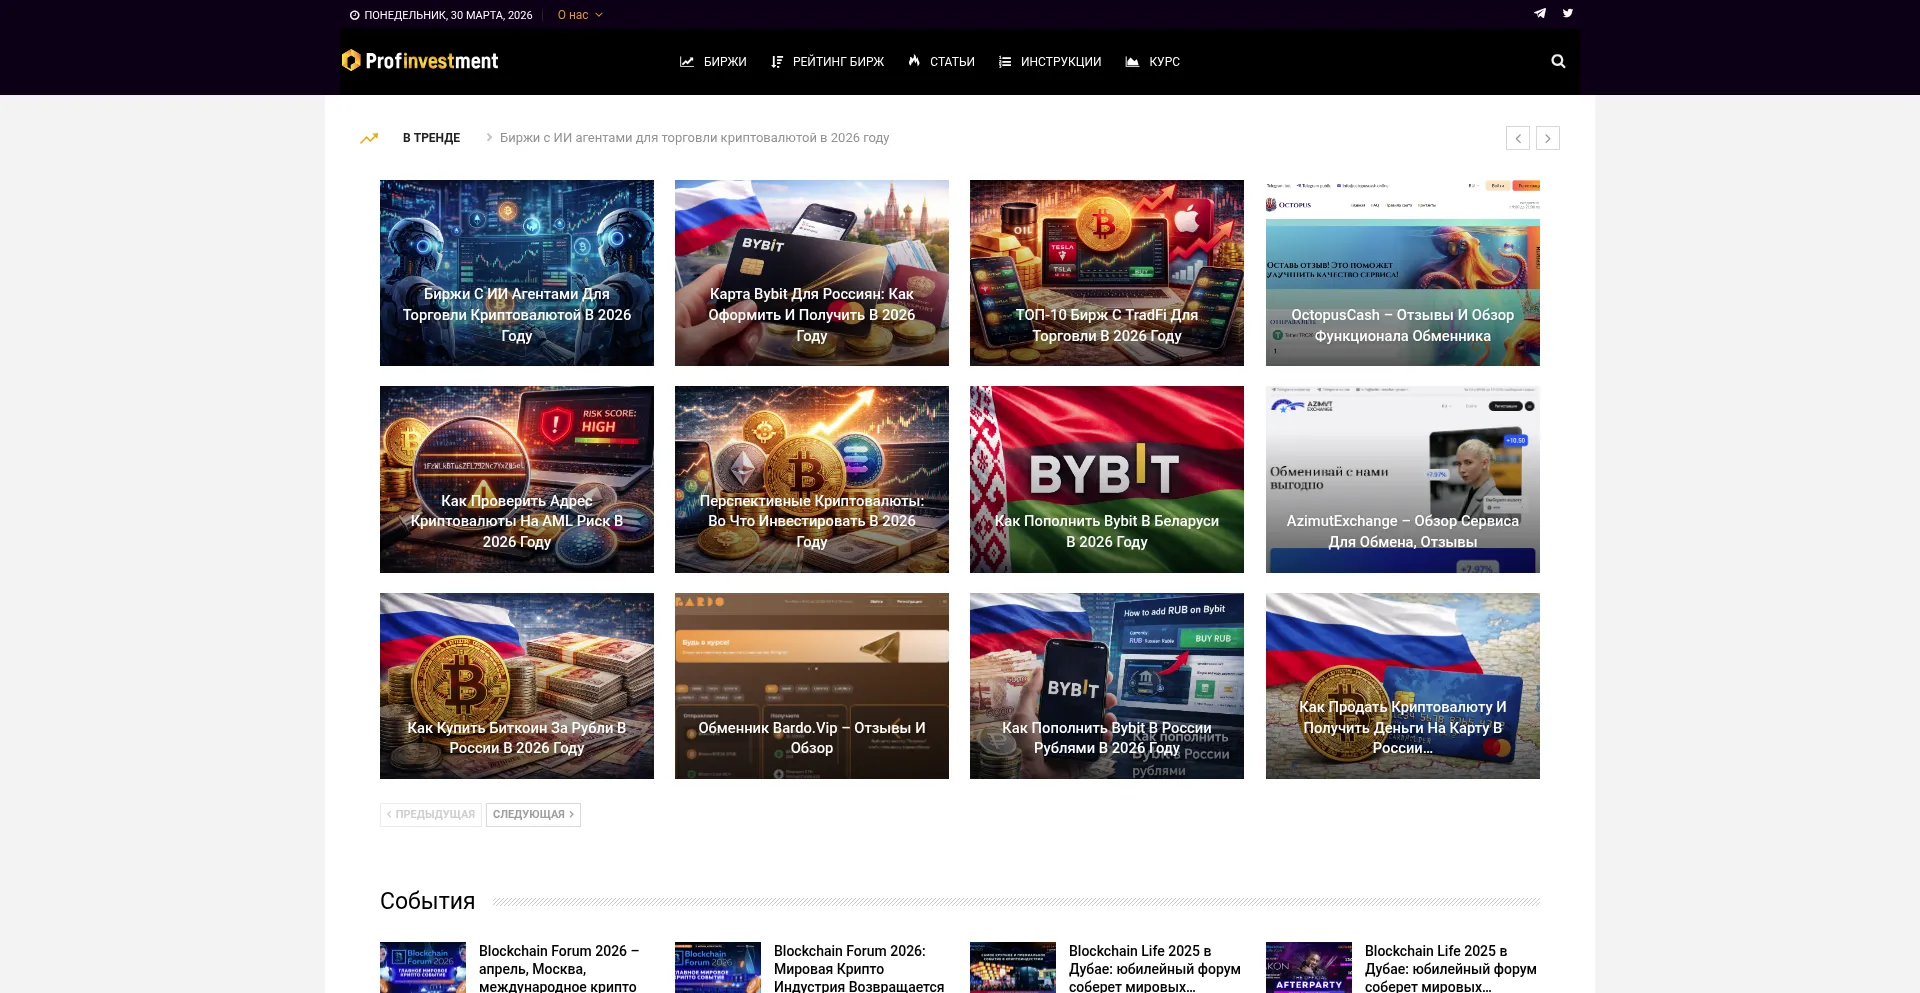The height and width of the screenshot is (993, 1920).
Task: Open Биржи С ИИ Агентами article card
Action: pyautogui.click(x=517, y=273)
